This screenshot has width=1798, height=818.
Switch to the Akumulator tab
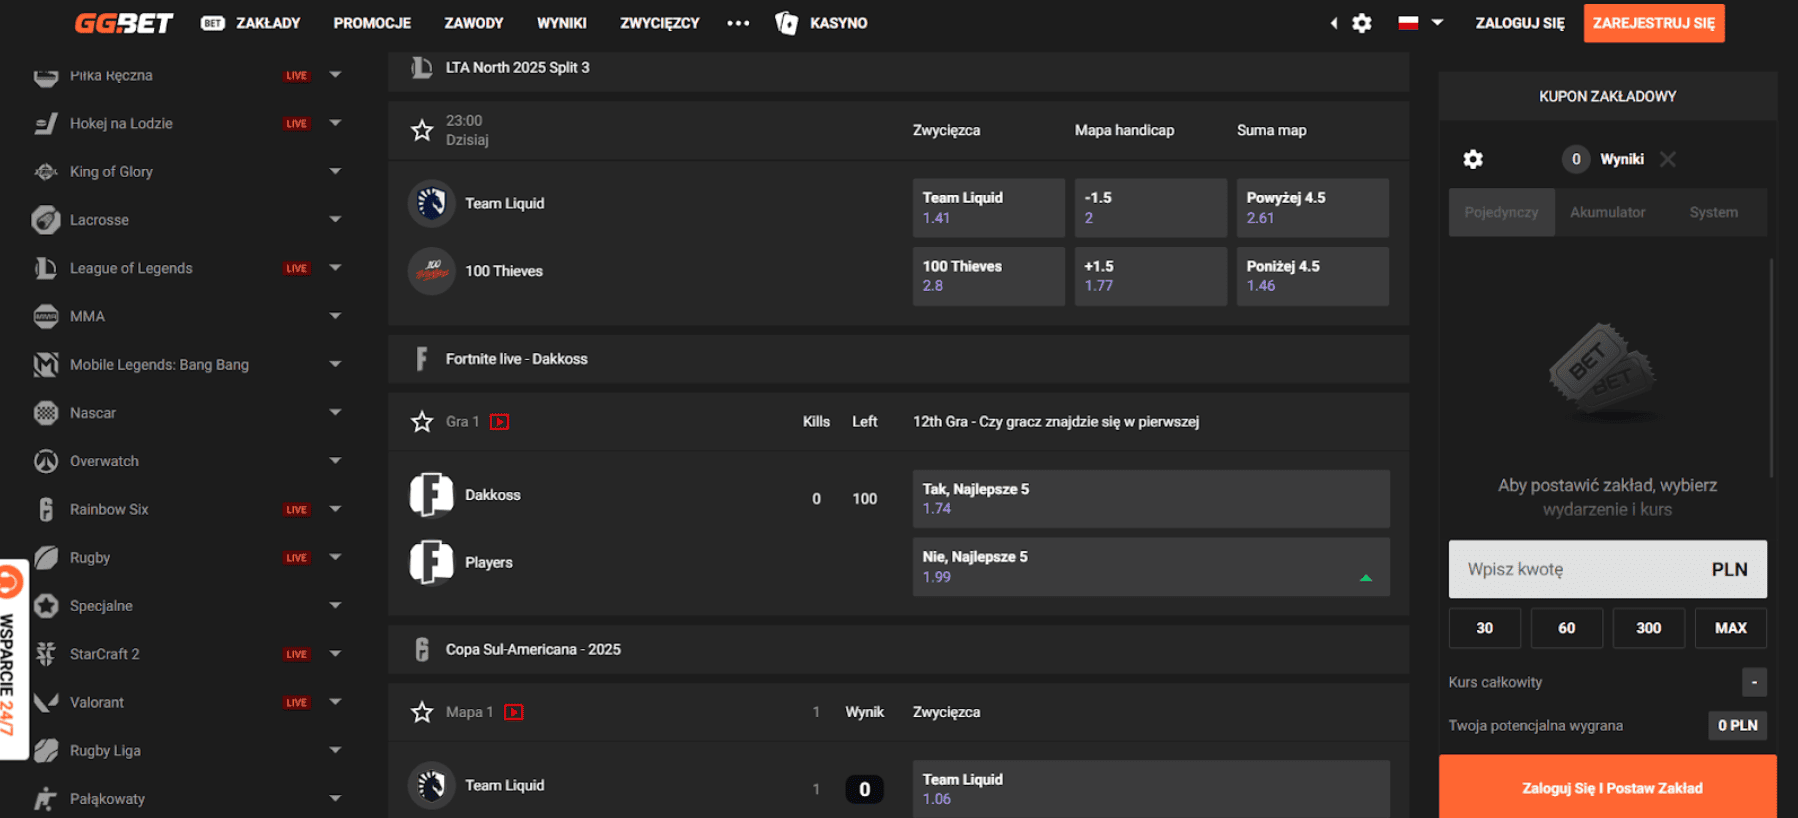[x=1607, y=212]
